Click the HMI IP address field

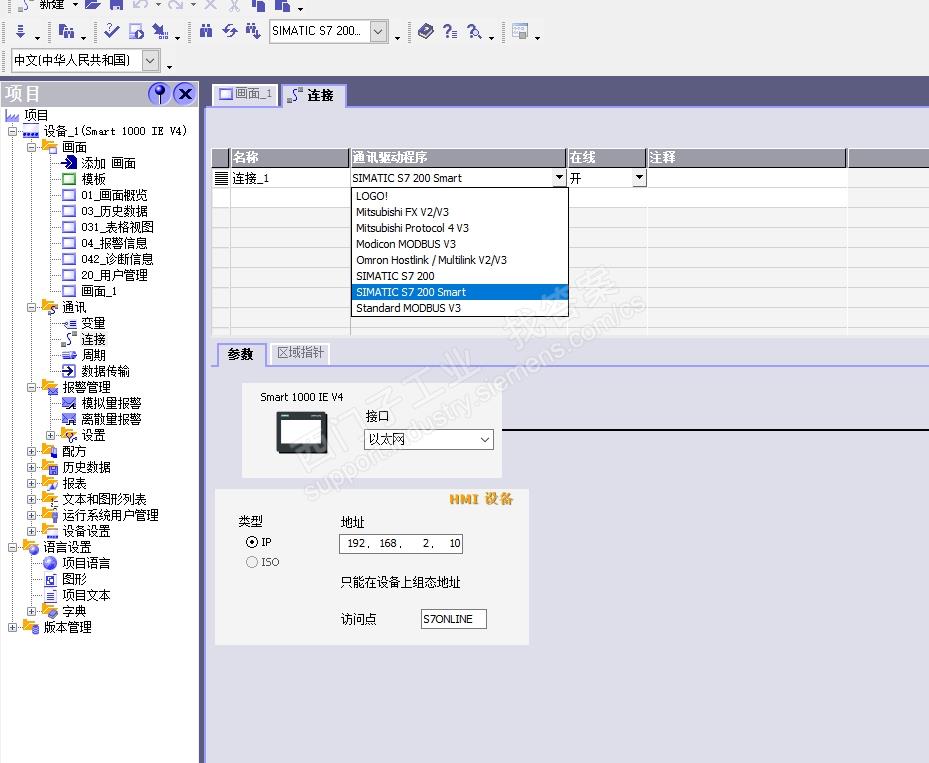[x=401, y=543]
